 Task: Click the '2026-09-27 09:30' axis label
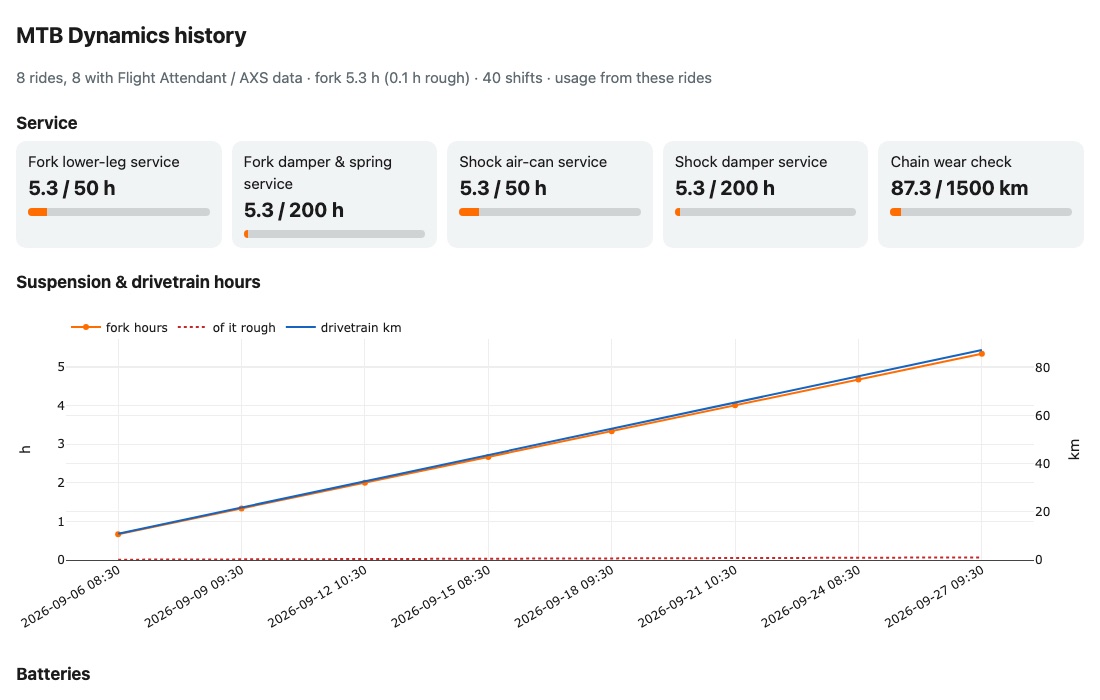934,597
